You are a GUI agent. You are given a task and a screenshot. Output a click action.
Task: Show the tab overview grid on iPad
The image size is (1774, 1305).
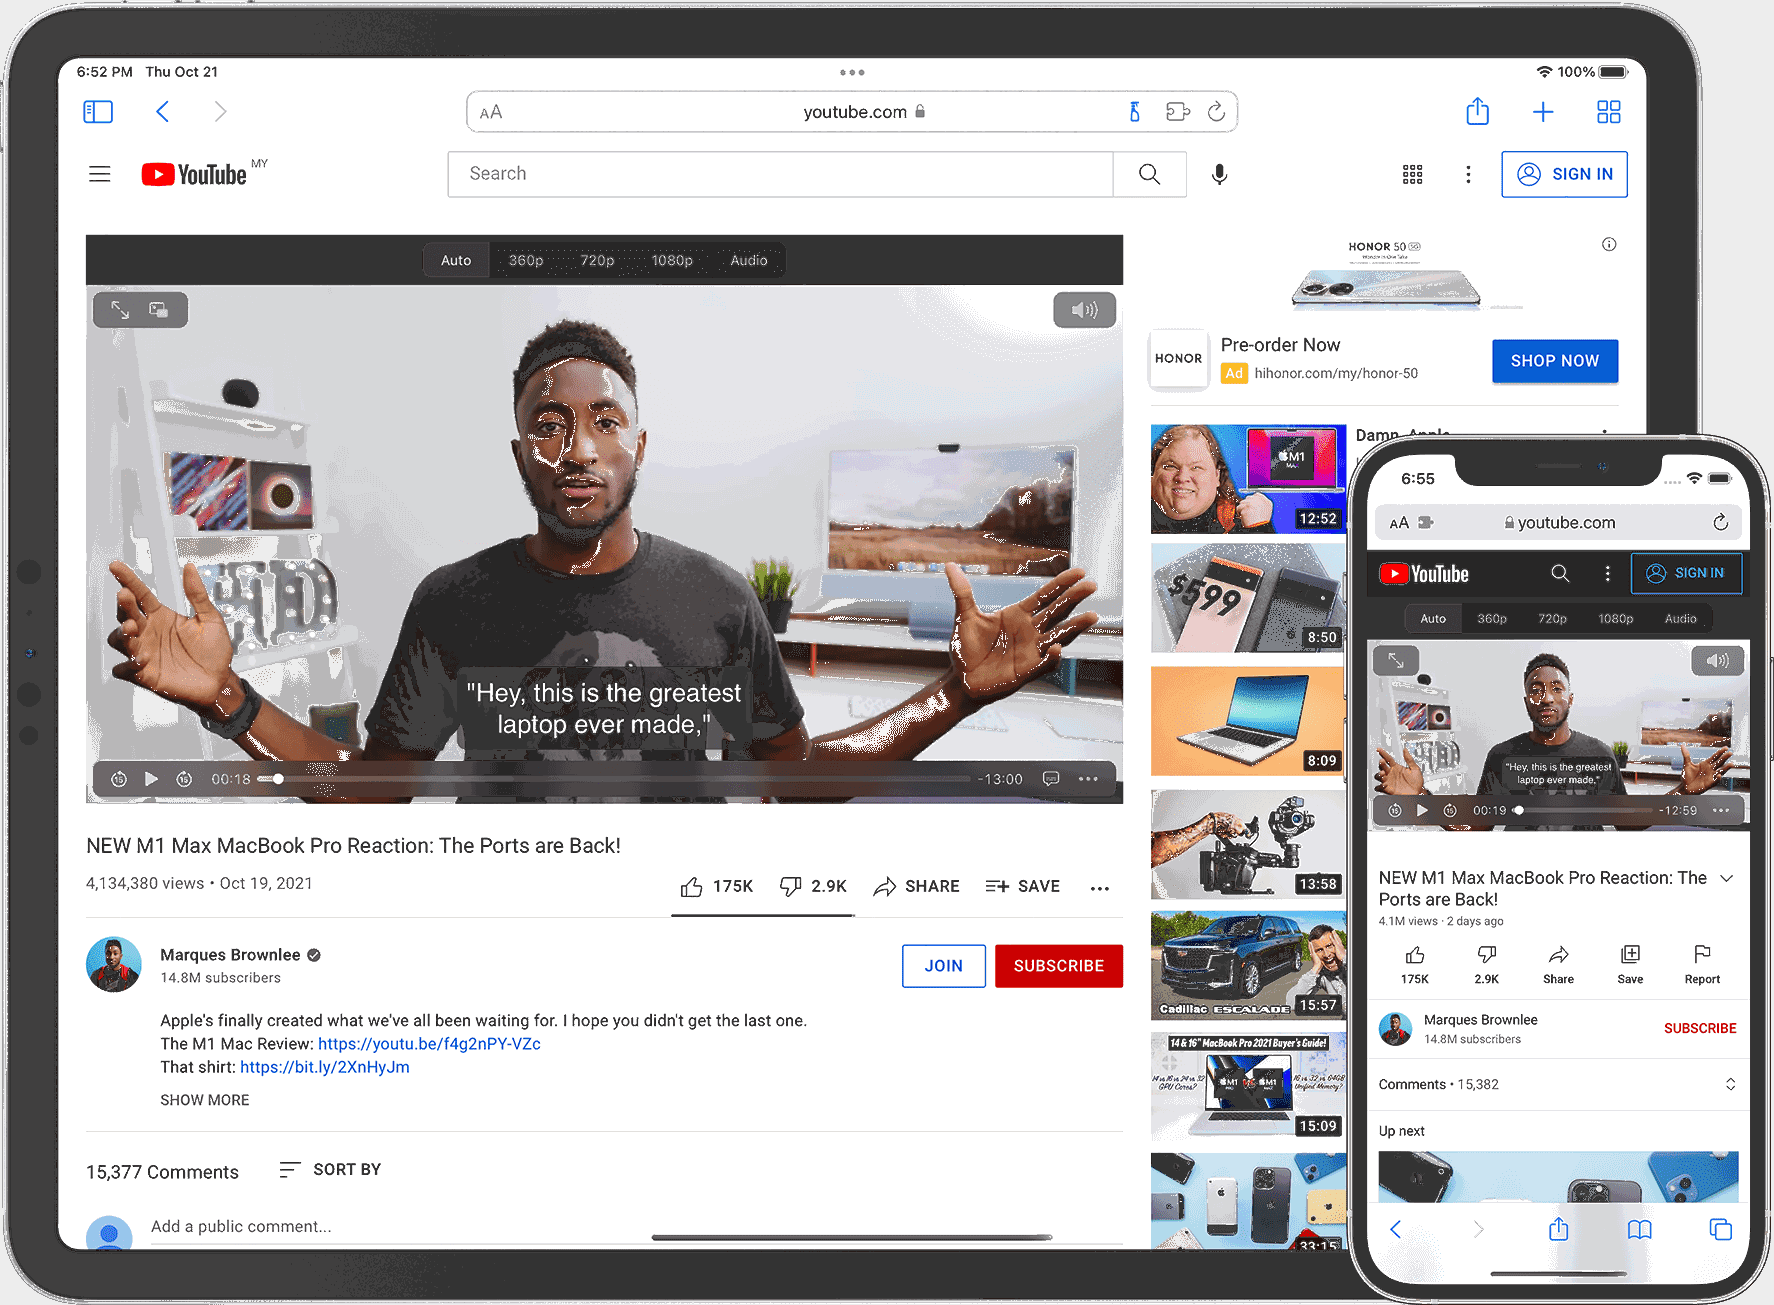coord(1609,112)
